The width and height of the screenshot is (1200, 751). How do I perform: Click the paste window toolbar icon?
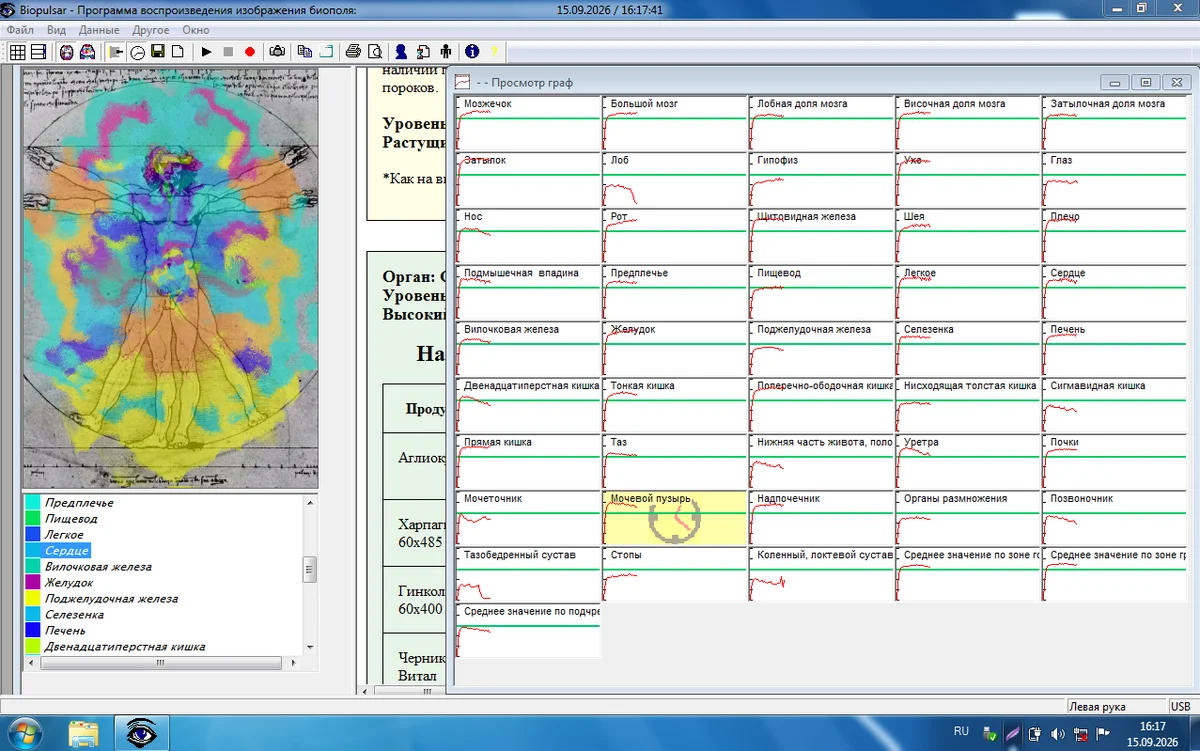click(x=326, y=51)
